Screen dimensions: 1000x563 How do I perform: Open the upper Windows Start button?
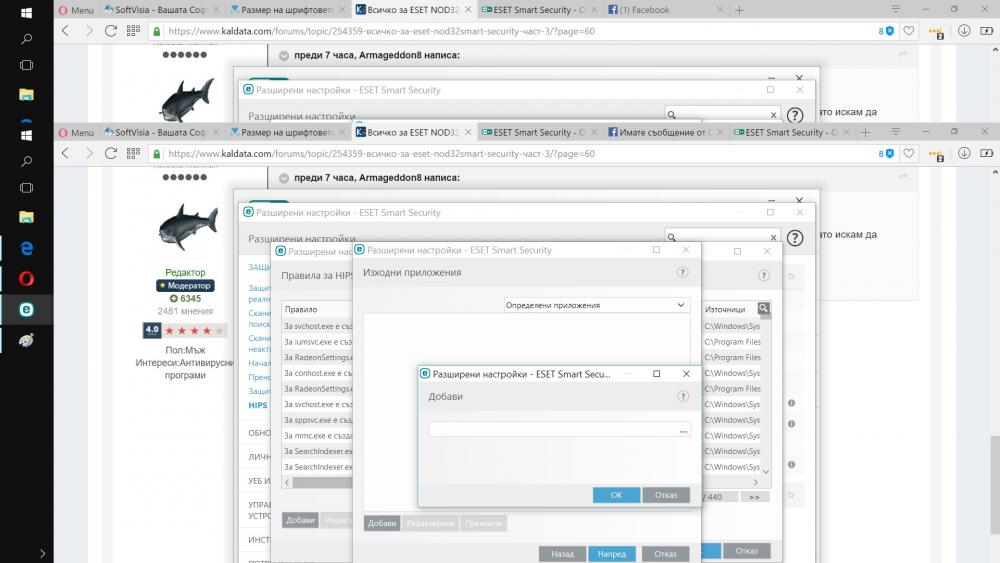coord(26,13)
